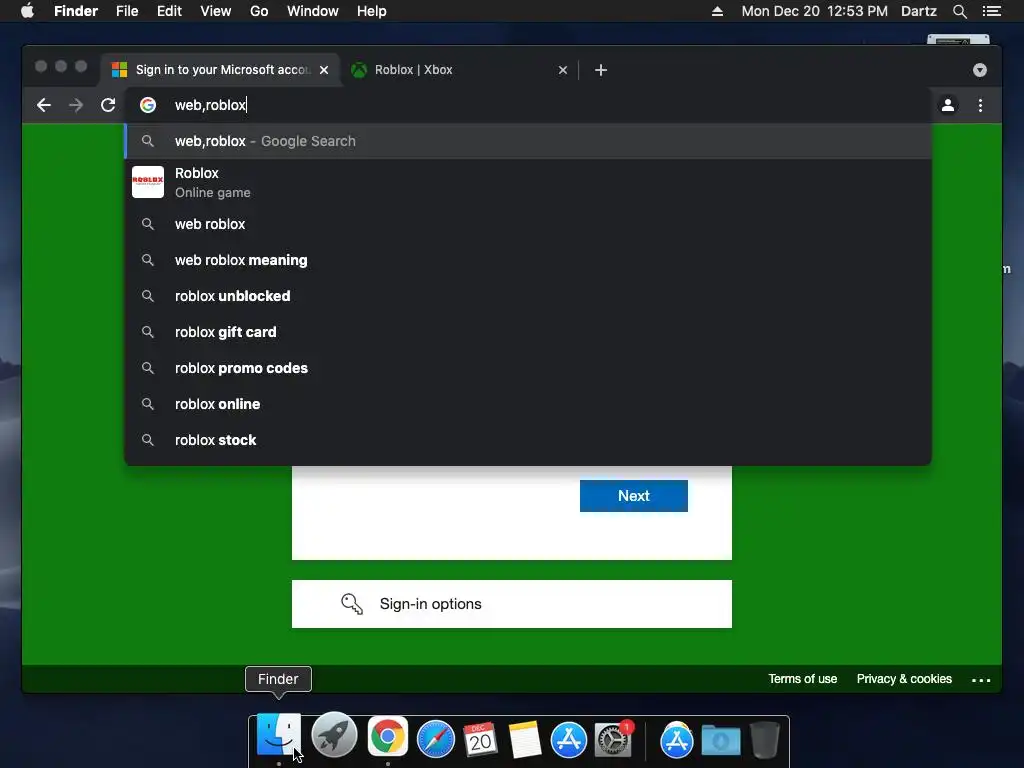The width and height of the screenshot is (1024, 768).
Task: Click the Google icon in the address bar
Action: [x=148, y=105]
